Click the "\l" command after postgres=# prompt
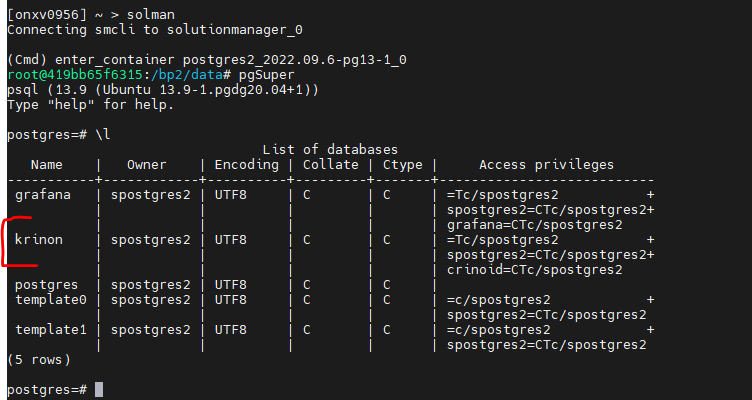Image resolution: width=752 pixels, height=400 pixels. click(103, 135)
